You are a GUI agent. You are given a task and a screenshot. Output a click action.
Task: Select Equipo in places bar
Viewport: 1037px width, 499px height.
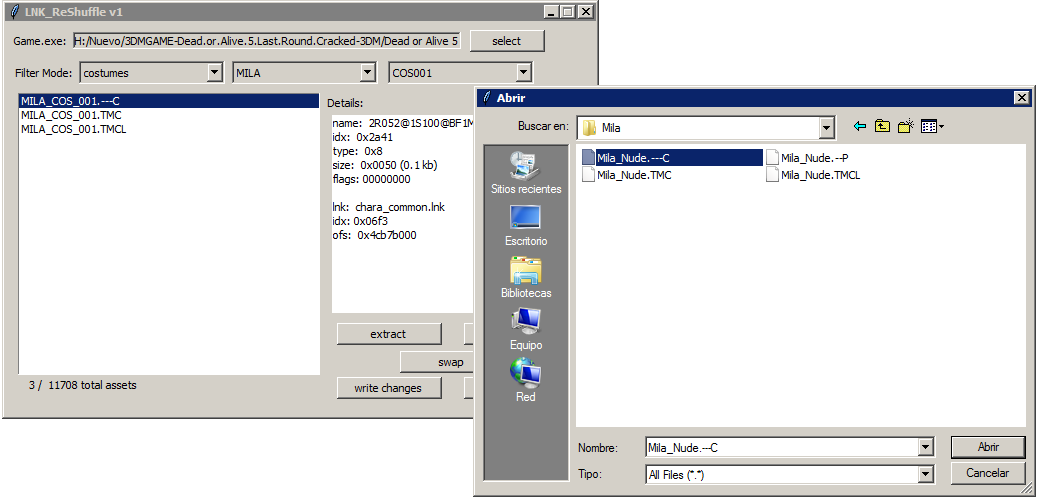[526, 329]
